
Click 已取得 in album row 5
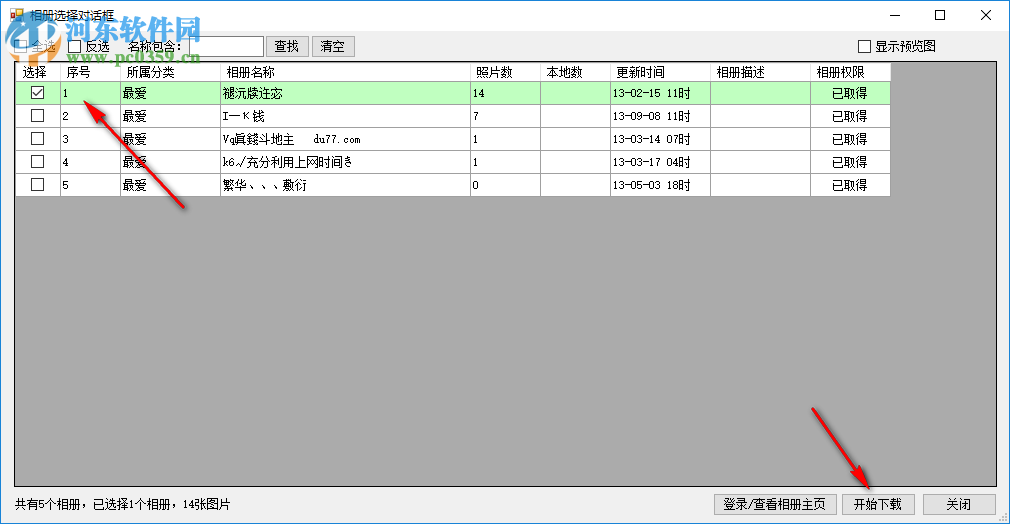[x=850, y=185]
